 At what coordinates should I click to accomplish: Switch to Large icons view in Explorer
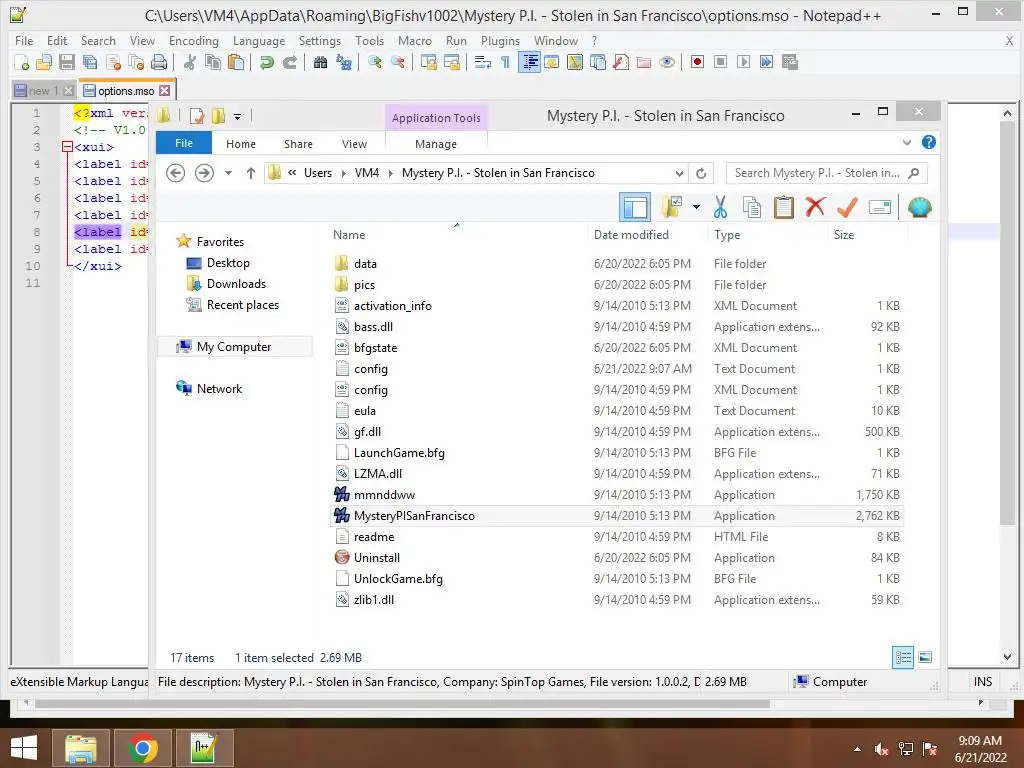(x=925, y=658)
